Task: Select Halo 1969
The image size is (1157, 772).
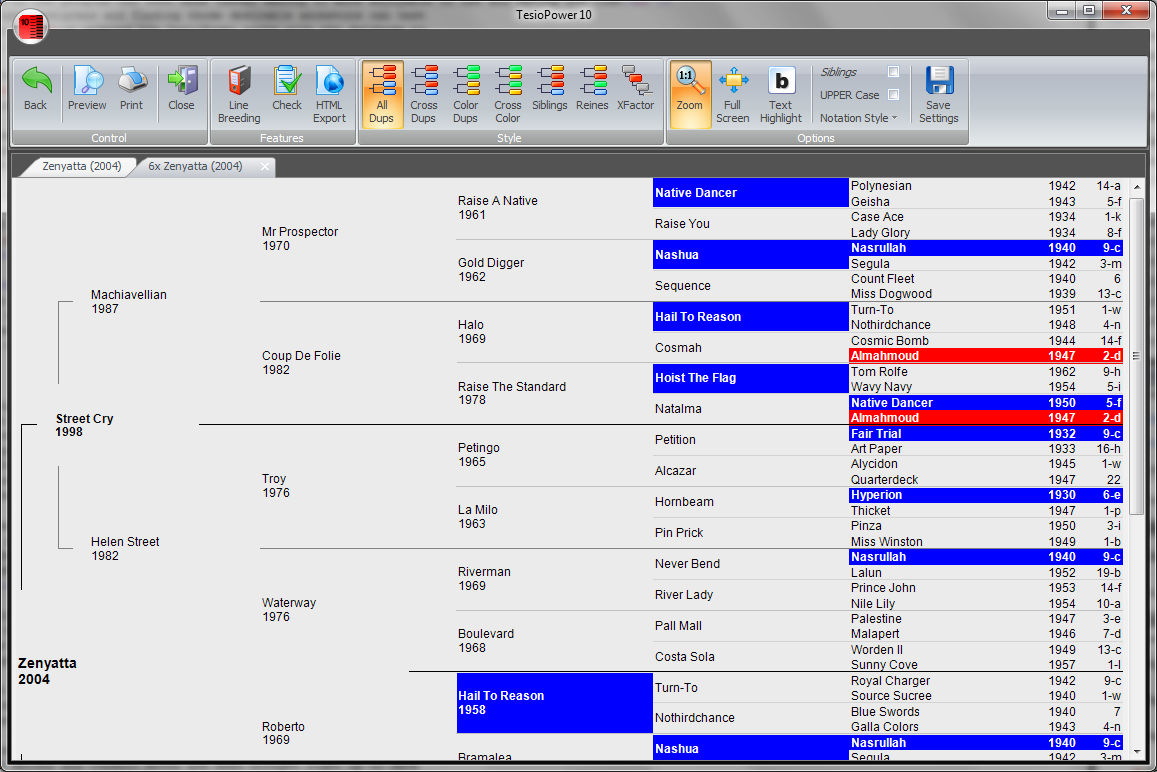Action: click(x=472, y=331)
